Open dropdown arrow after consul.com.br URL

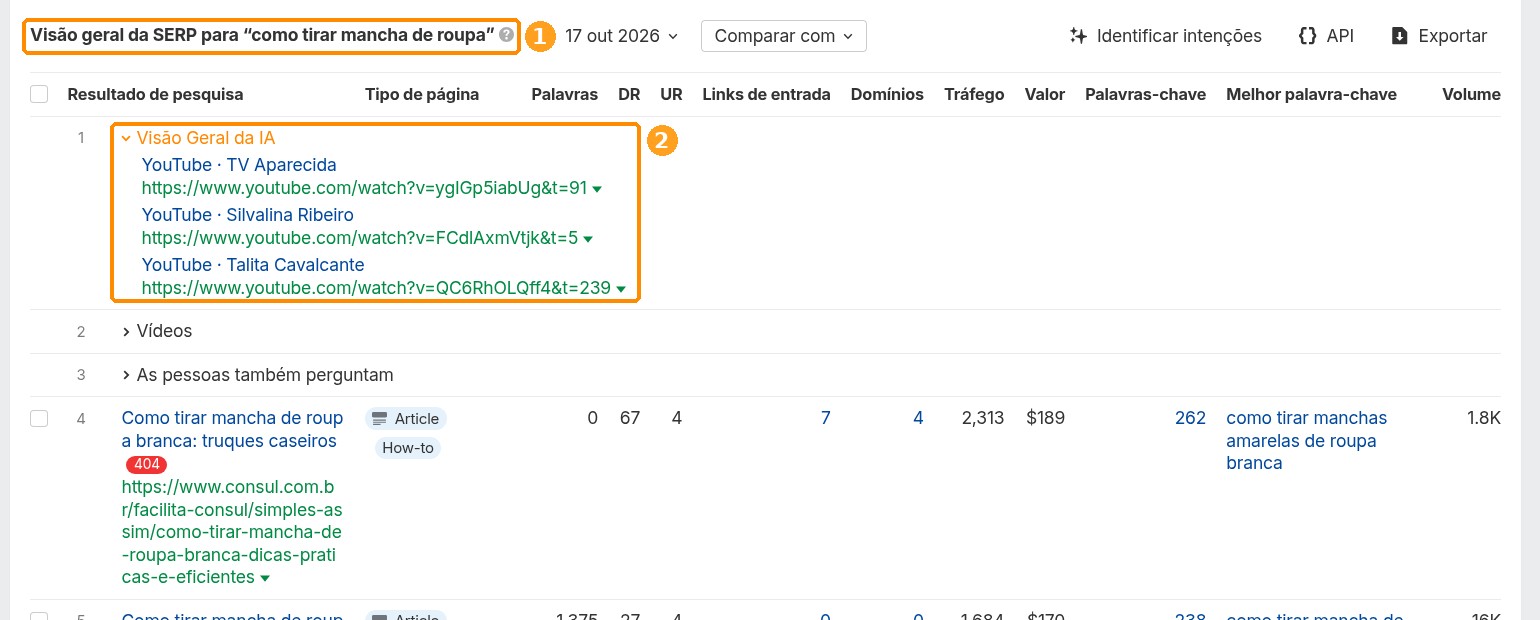pyautogui.click(x=265, y=578)
